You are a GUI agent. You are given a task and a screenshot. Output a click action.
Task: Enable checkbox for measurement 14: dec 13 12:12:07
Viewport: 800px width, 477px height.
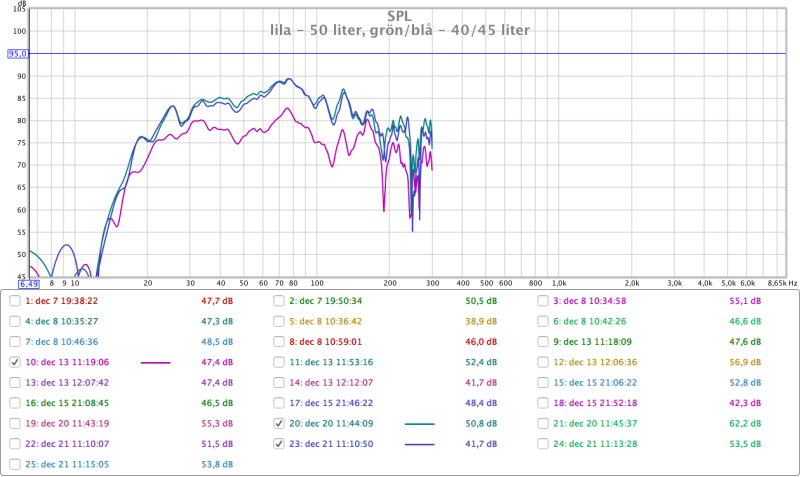point(279,383)
